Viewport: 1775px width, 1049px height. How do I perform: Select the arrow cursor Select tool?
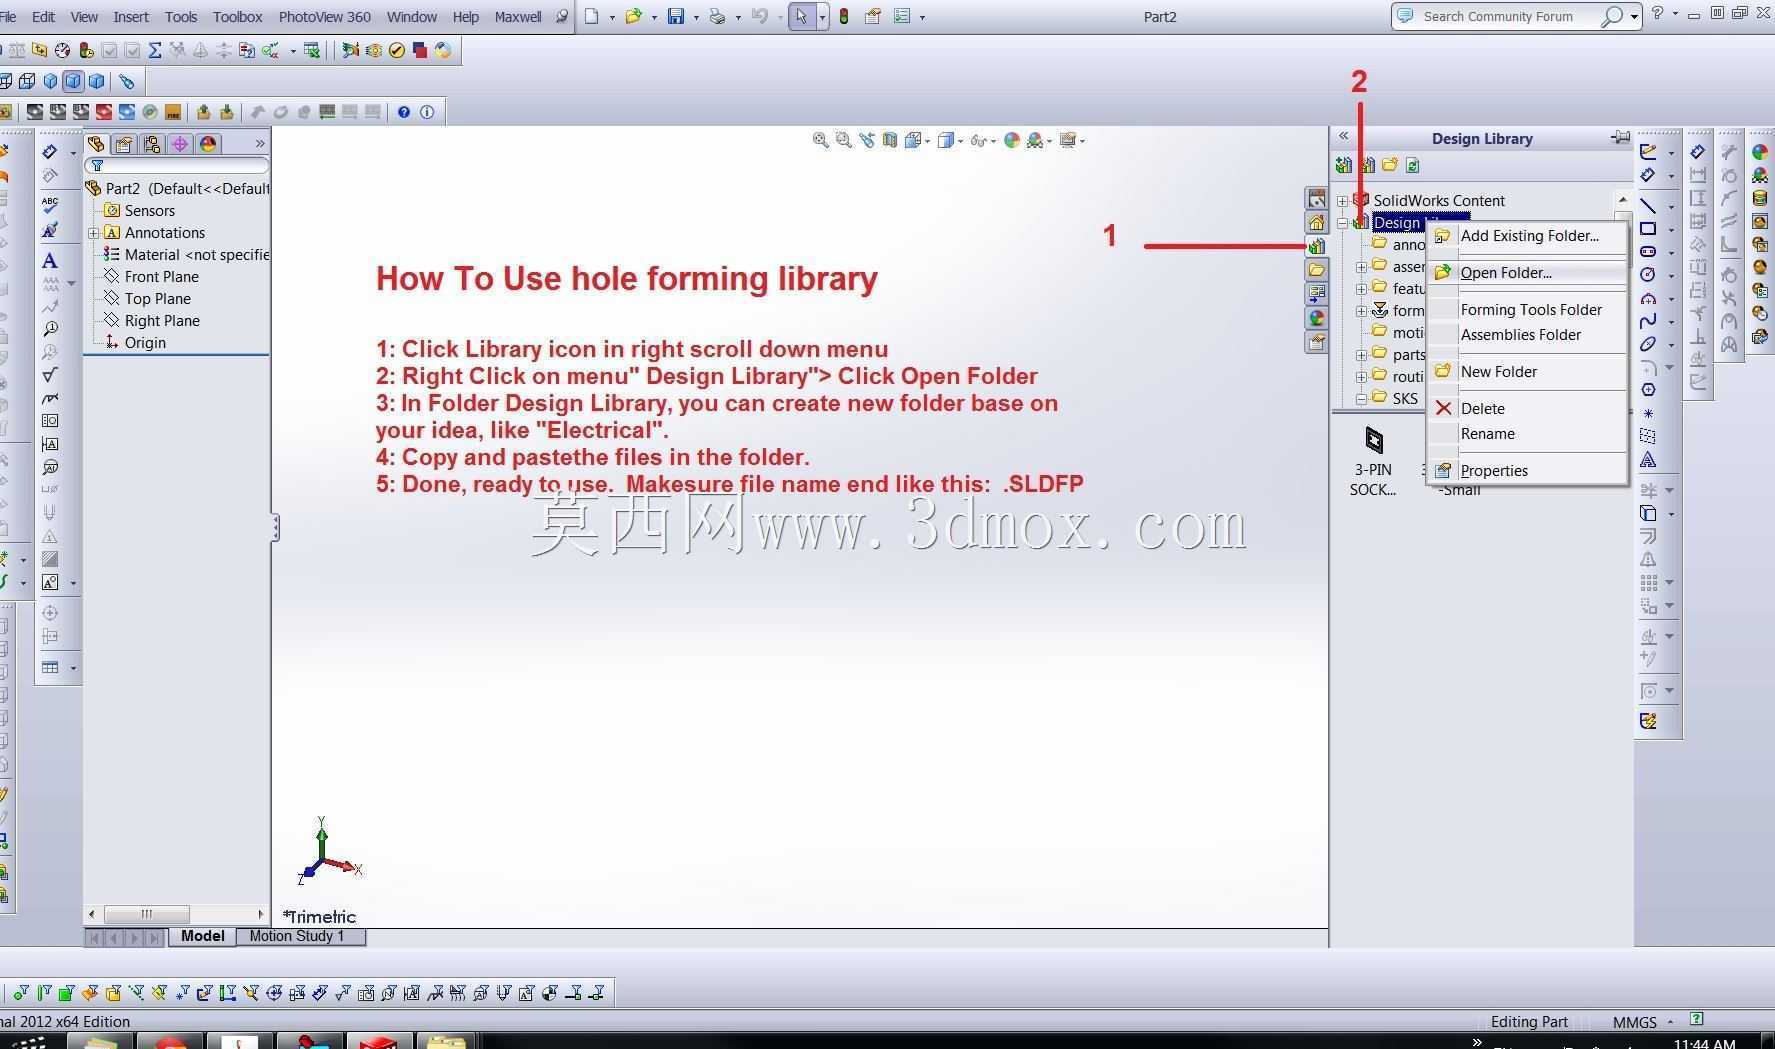[801, 16]
